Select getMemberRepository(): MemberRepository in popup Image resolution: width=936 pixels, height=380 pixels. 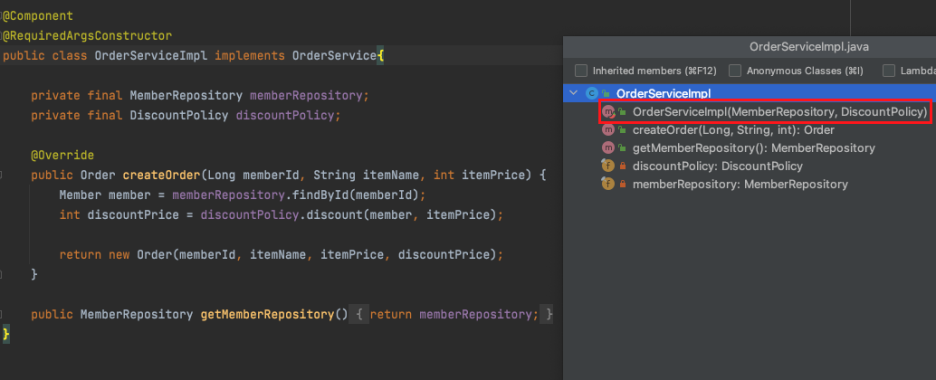[x=754, y=148]
